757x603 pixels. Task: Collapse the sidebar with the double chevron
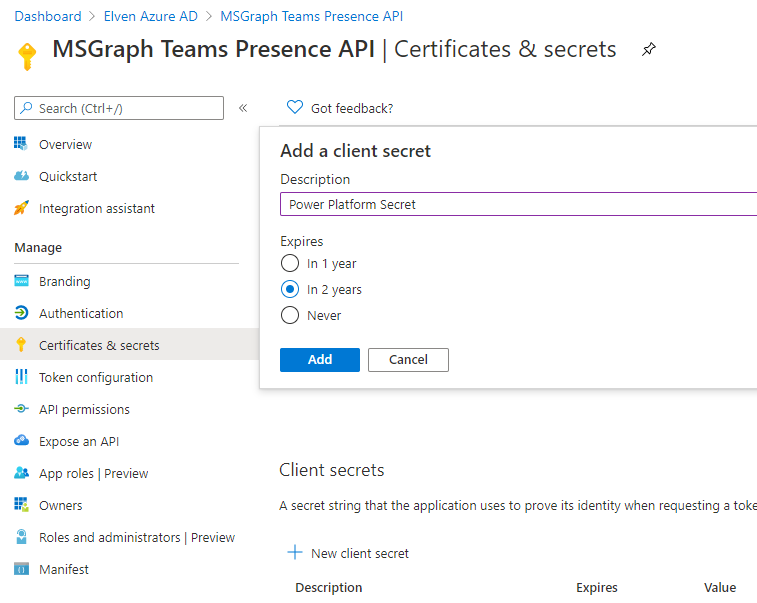point(243,108)
